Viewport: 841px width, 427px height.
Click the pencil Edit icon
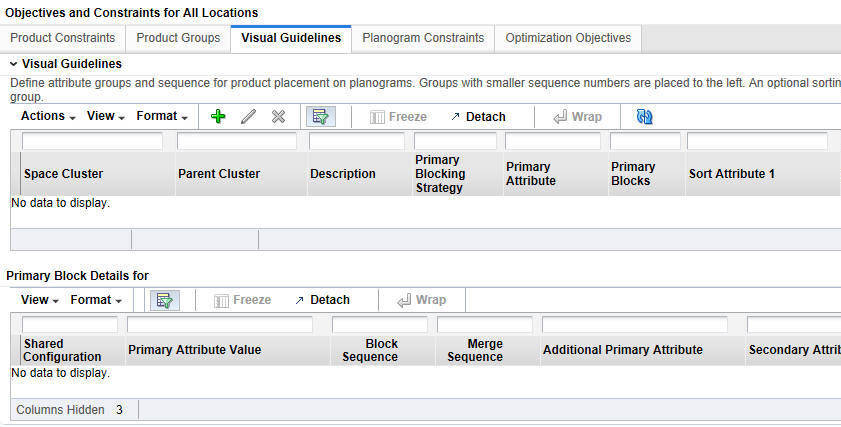(x=248, y=117)
